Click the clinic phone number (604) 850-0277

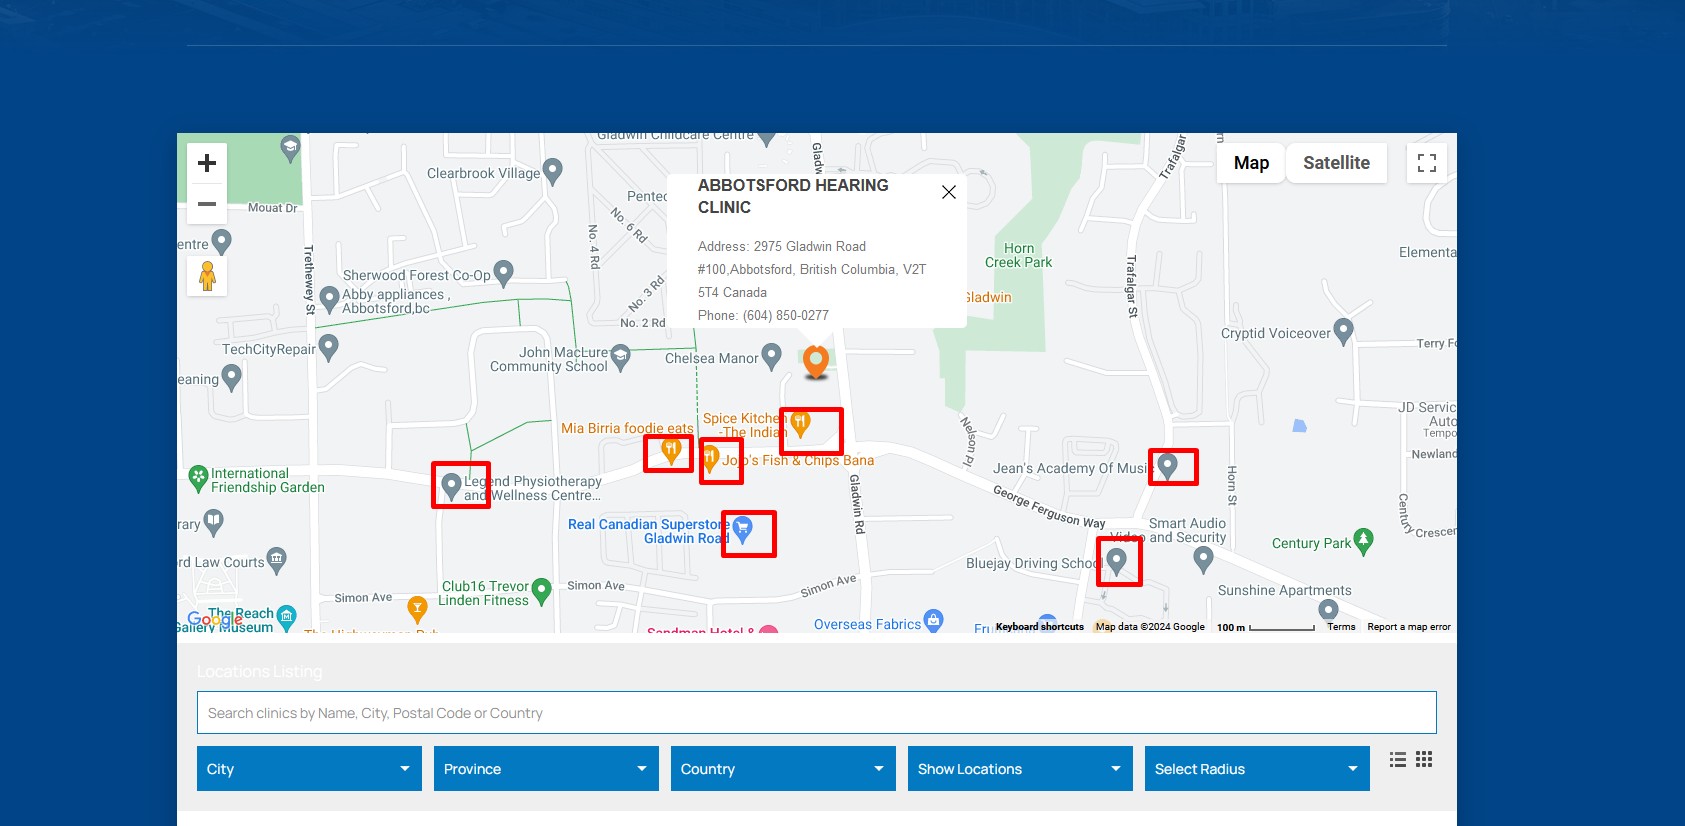[786, 315]
